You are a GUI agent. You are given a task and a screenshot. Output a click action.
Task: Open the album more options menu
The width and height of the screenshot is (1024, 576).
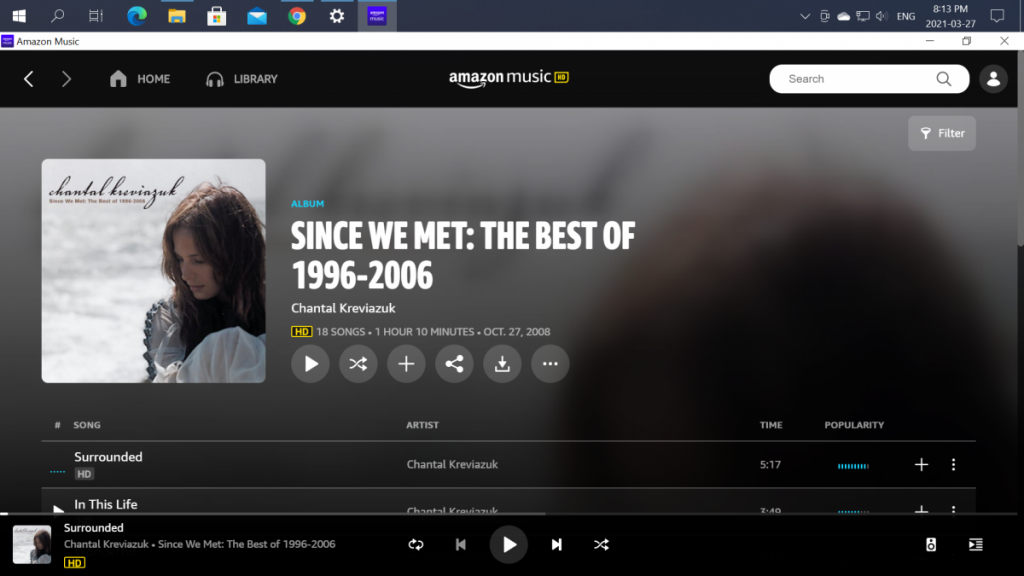[x=550, y=364]
